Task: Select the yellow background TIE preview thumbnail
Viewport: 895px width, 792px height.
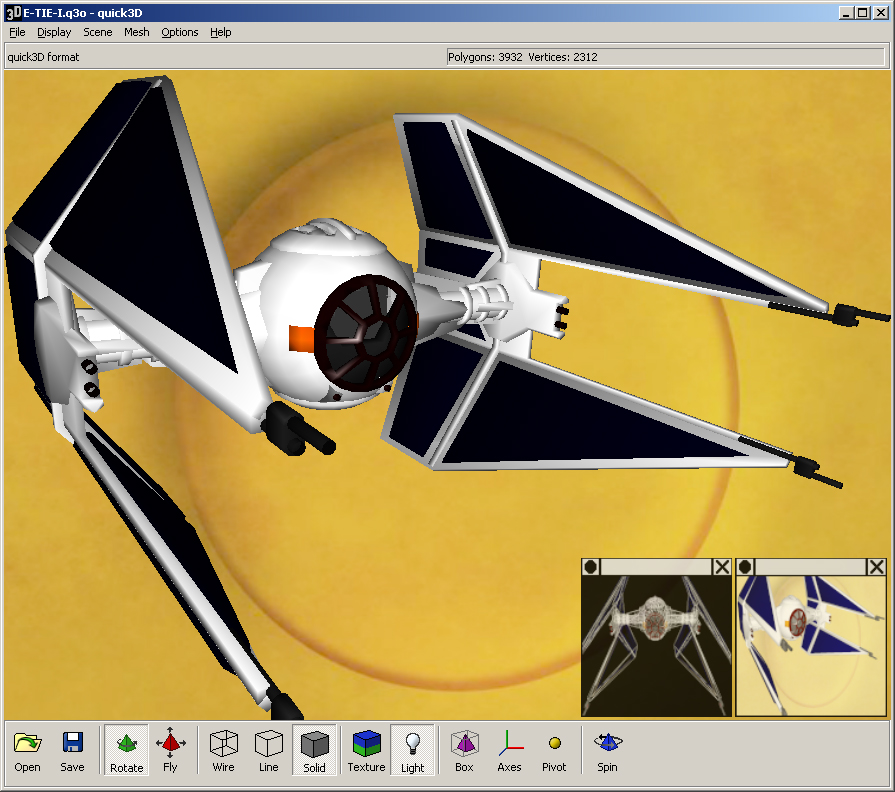Action: pos(811,645)
